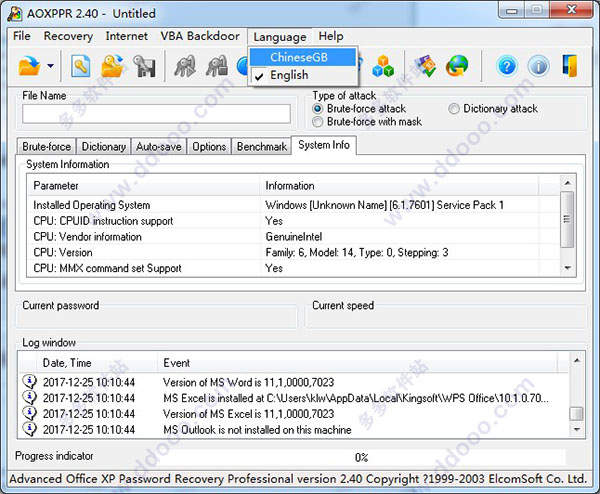The image size is (600, 494).
Task: Select the System Info tab
Action: (324, 145)
